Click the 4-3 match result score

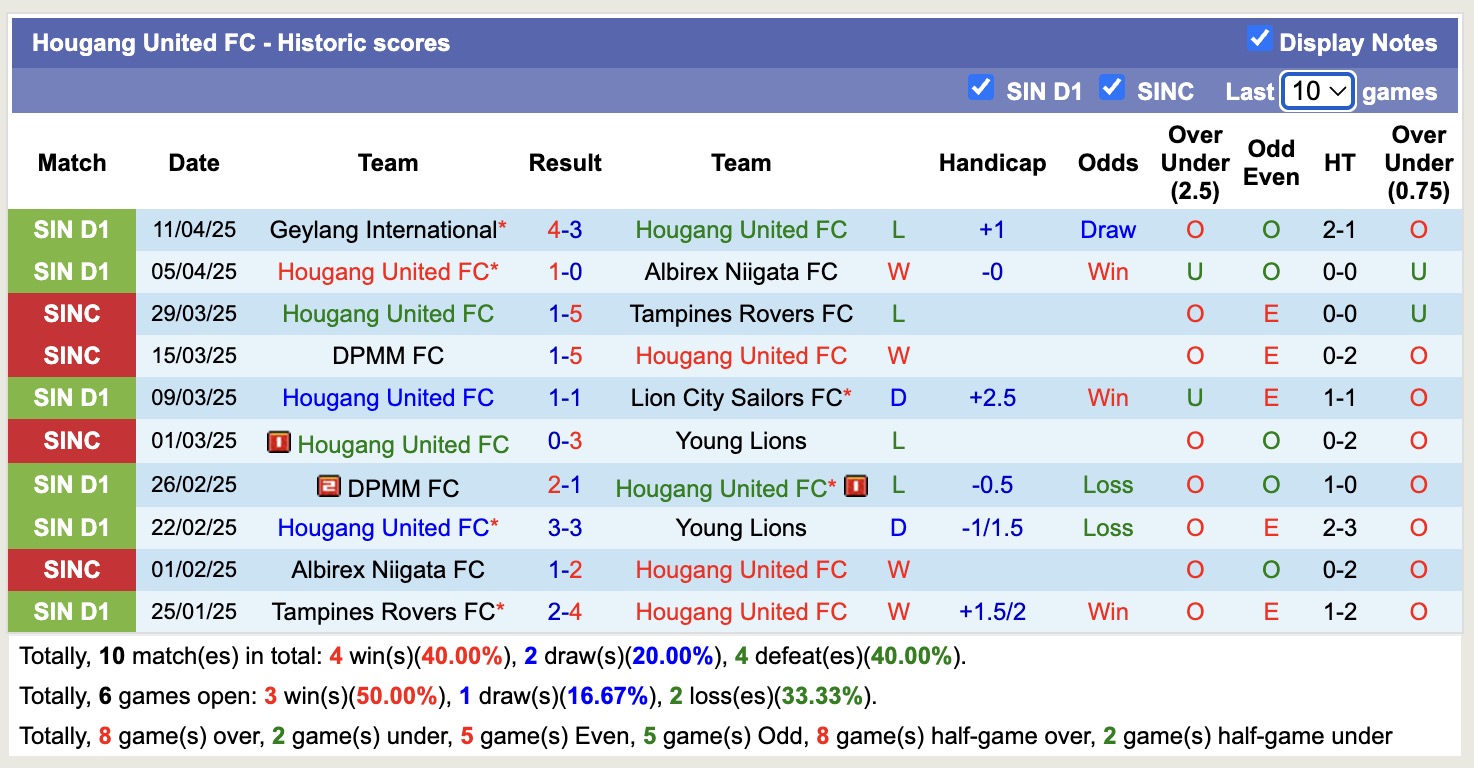[565, 230]
